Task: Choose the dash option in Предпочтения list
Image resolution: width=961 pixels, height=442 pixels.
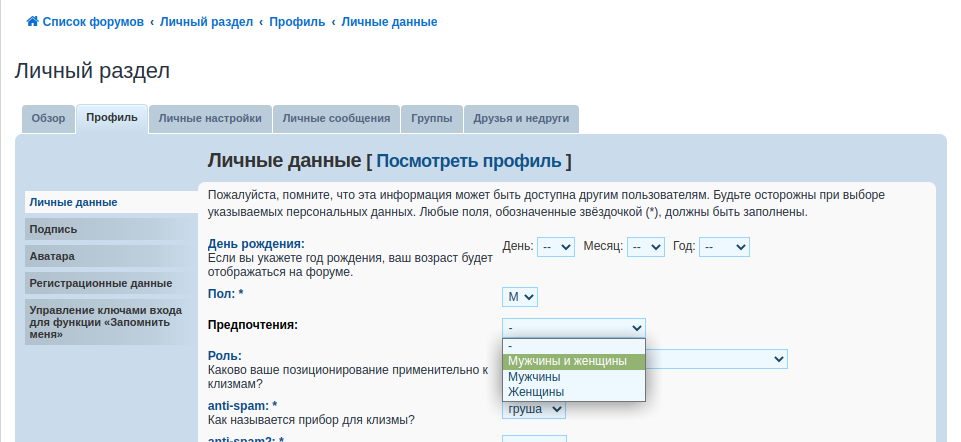Action: 574,346
